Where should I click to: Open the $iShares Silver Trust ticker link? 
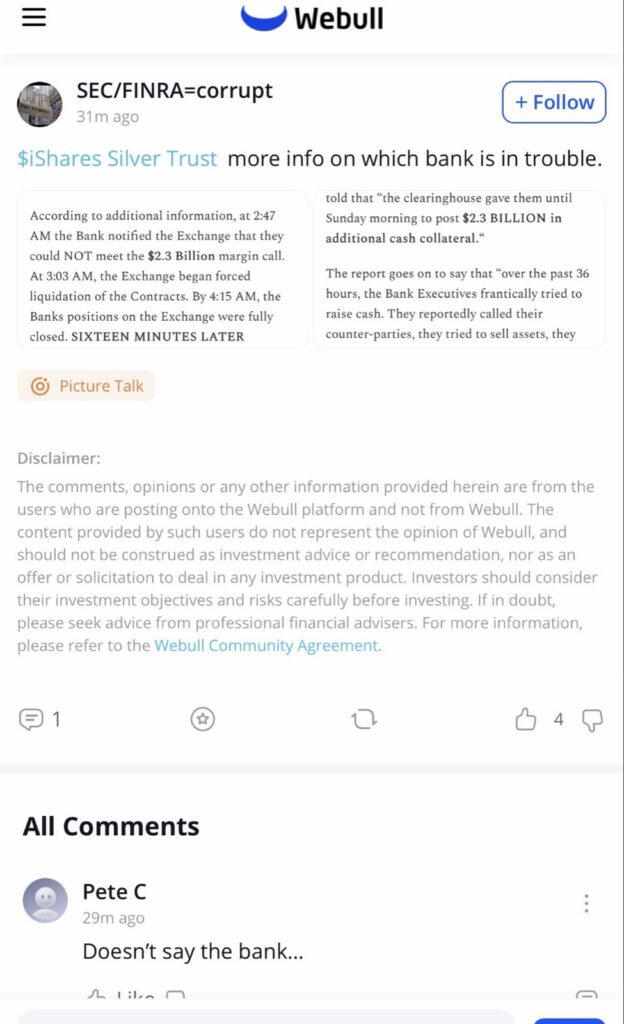pos(117,159)
